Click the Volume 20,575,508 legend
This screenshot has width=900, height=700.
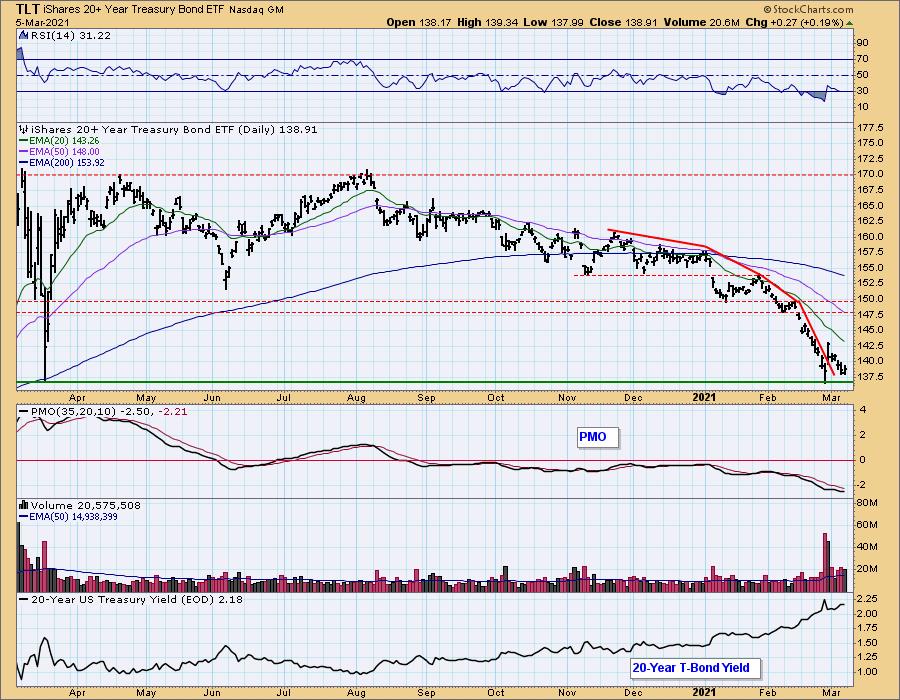(x=85, y=505)
